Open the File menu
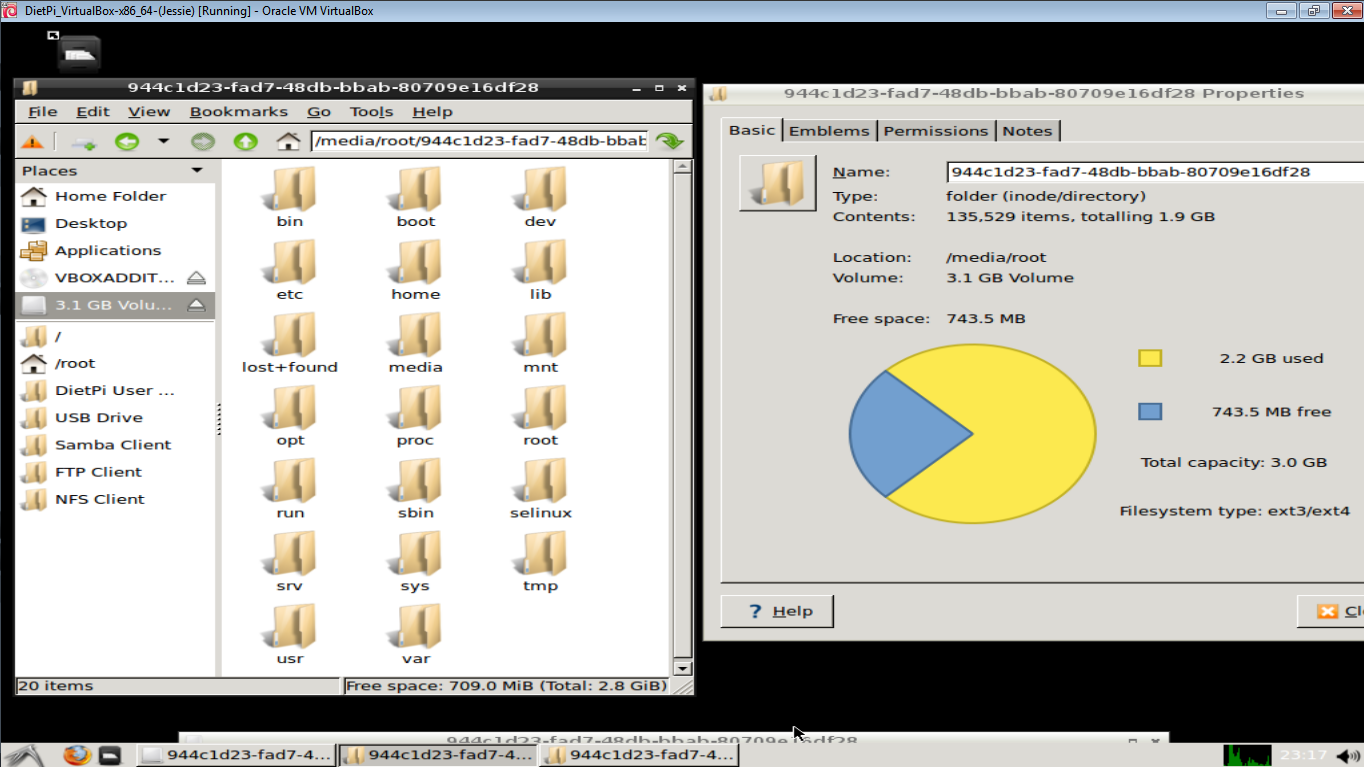1364x767 pixels. (x=42, y=112)
